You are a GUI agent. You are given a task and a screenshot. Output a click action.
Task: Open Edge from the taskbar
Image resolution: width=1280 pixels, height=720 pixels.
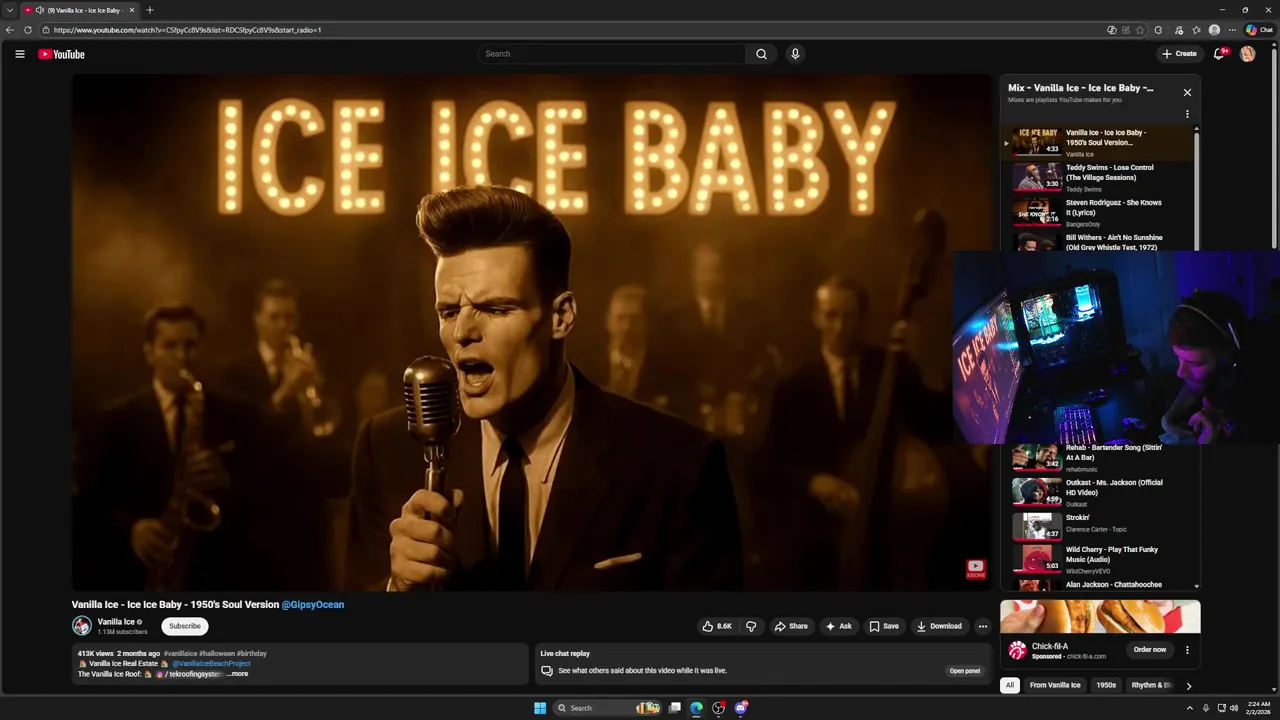pyautogui.click(x=697, y=708)
